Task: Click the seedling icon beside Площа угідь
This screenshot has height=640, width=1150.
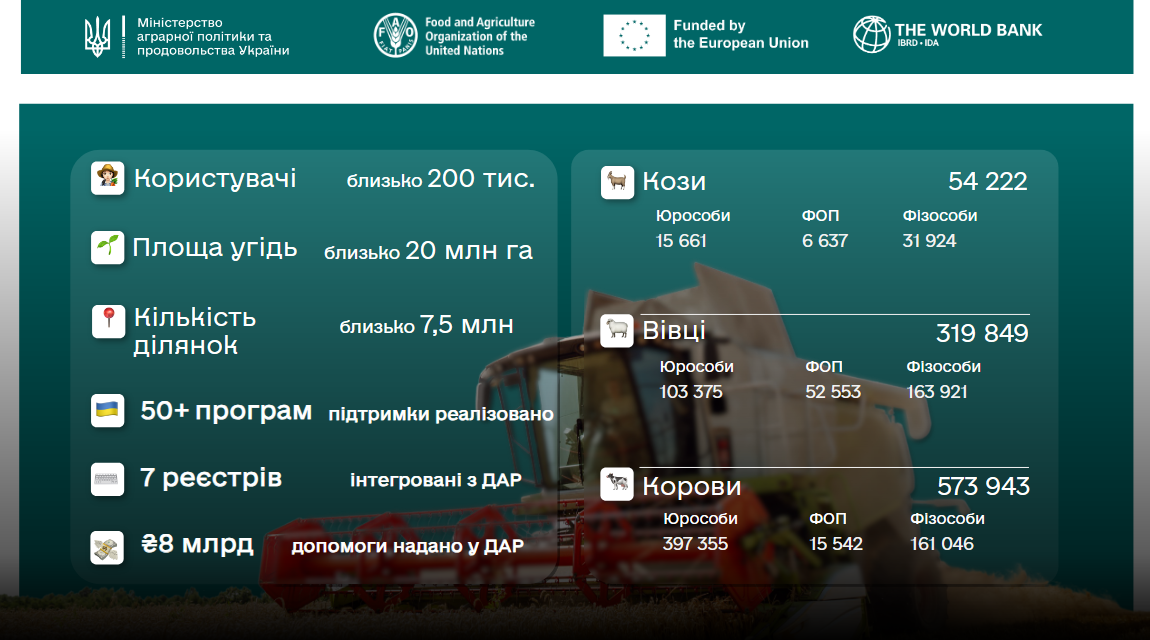Action: click(x=108, y=248)
